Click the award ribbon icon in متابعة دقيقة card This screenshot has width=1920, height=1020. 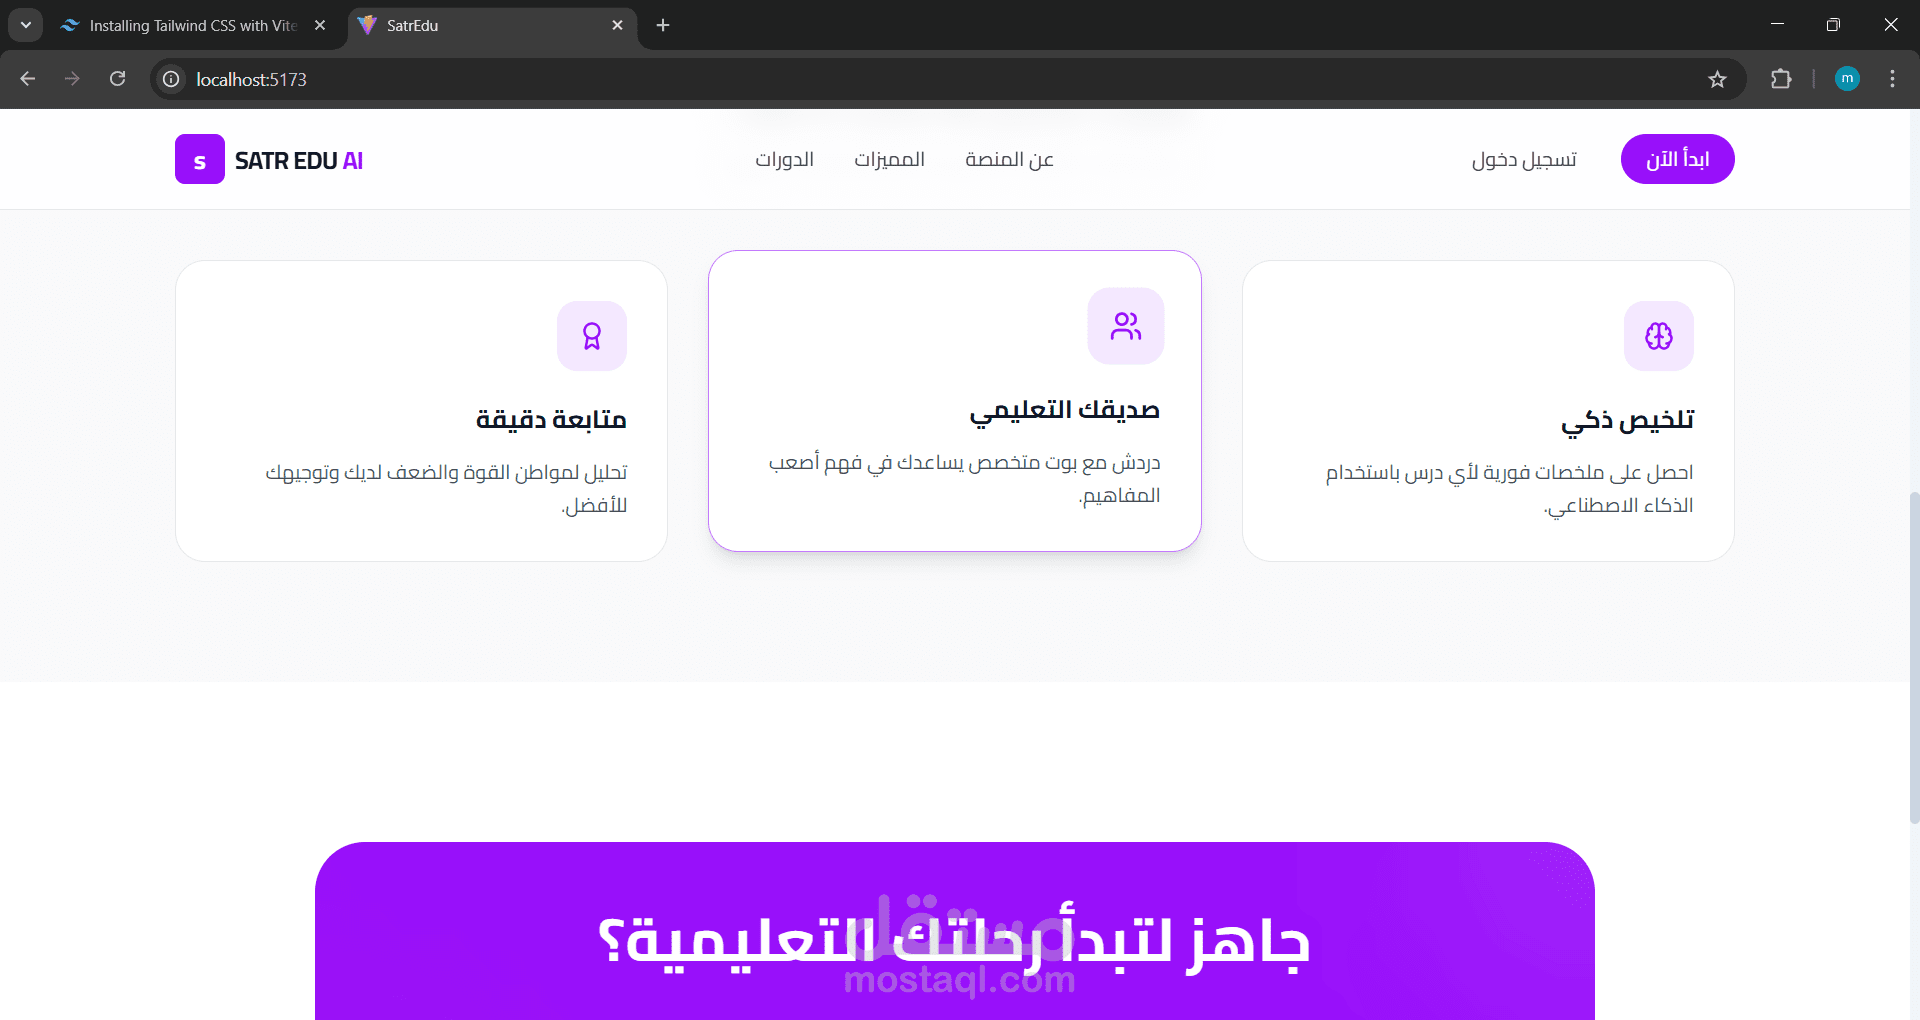coord(592,336)
